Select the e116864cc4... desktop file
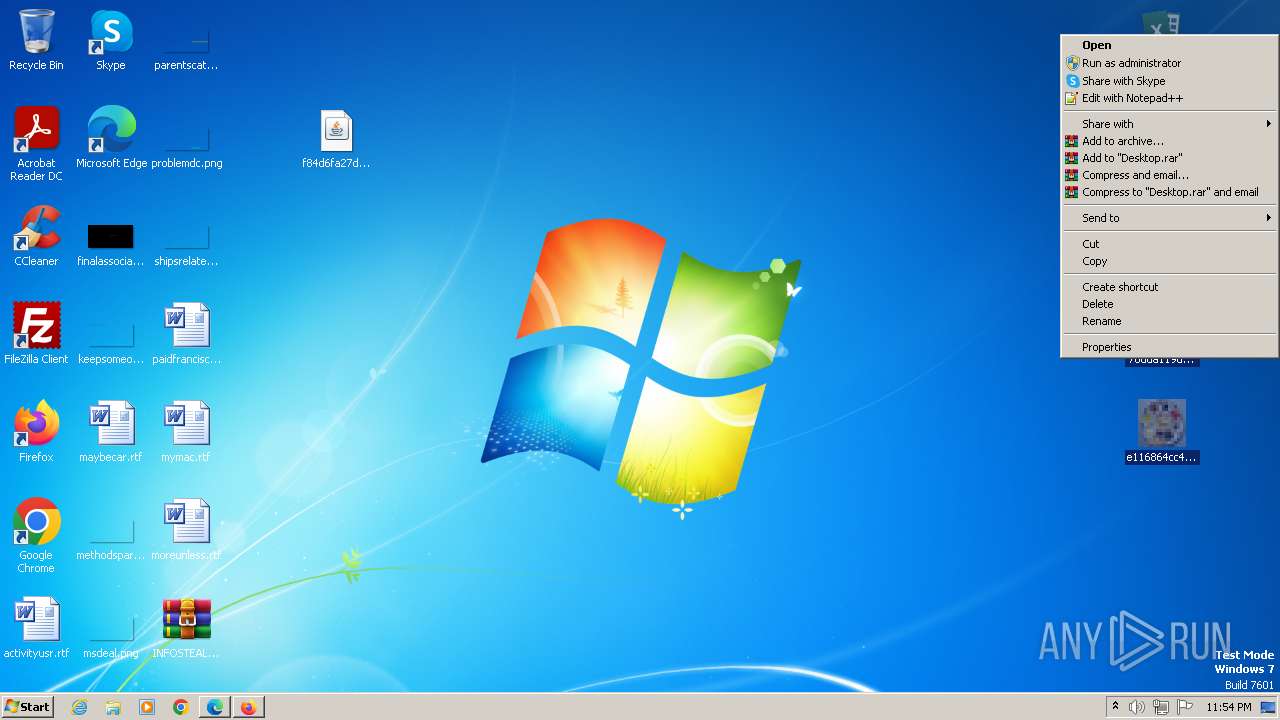The image size is (1280, 720). click(x=1162, y=432)
